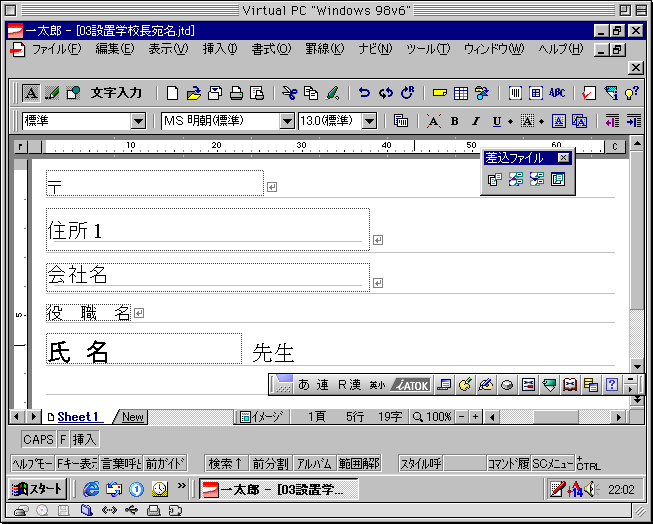Screen dimensions: 653x524
Task: Click the undo/redo toggle double-arrow icon
Action: [386, 92]
